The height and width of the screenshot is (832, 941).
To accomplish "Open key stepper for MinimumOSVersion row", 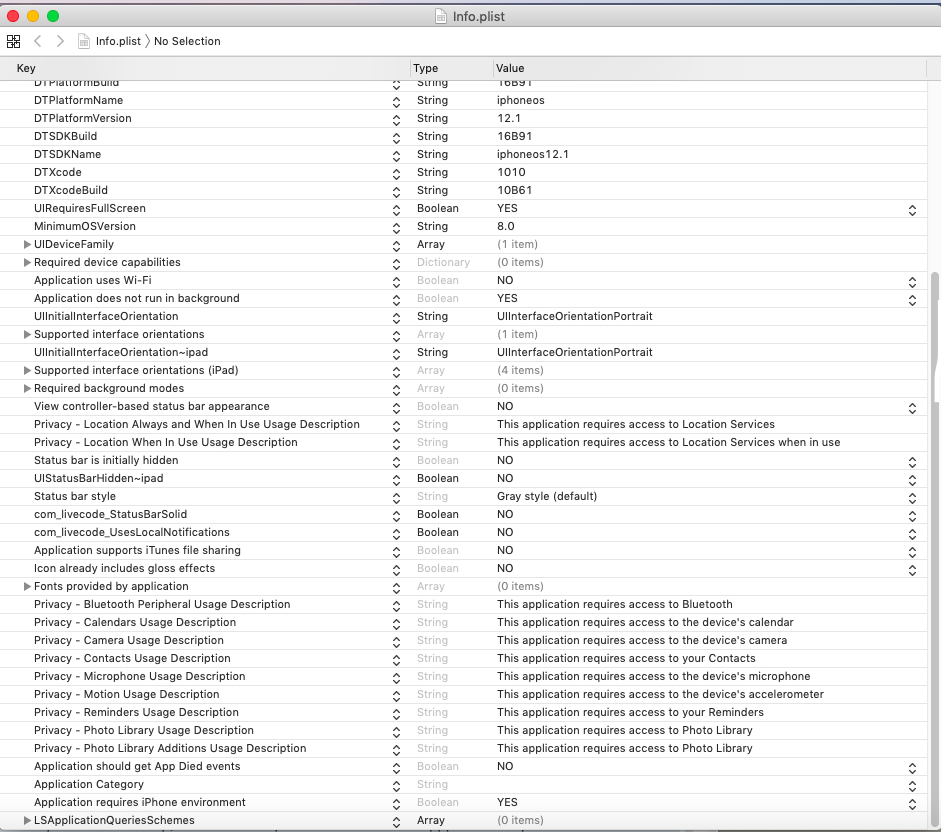I will (x=396, y=227).
